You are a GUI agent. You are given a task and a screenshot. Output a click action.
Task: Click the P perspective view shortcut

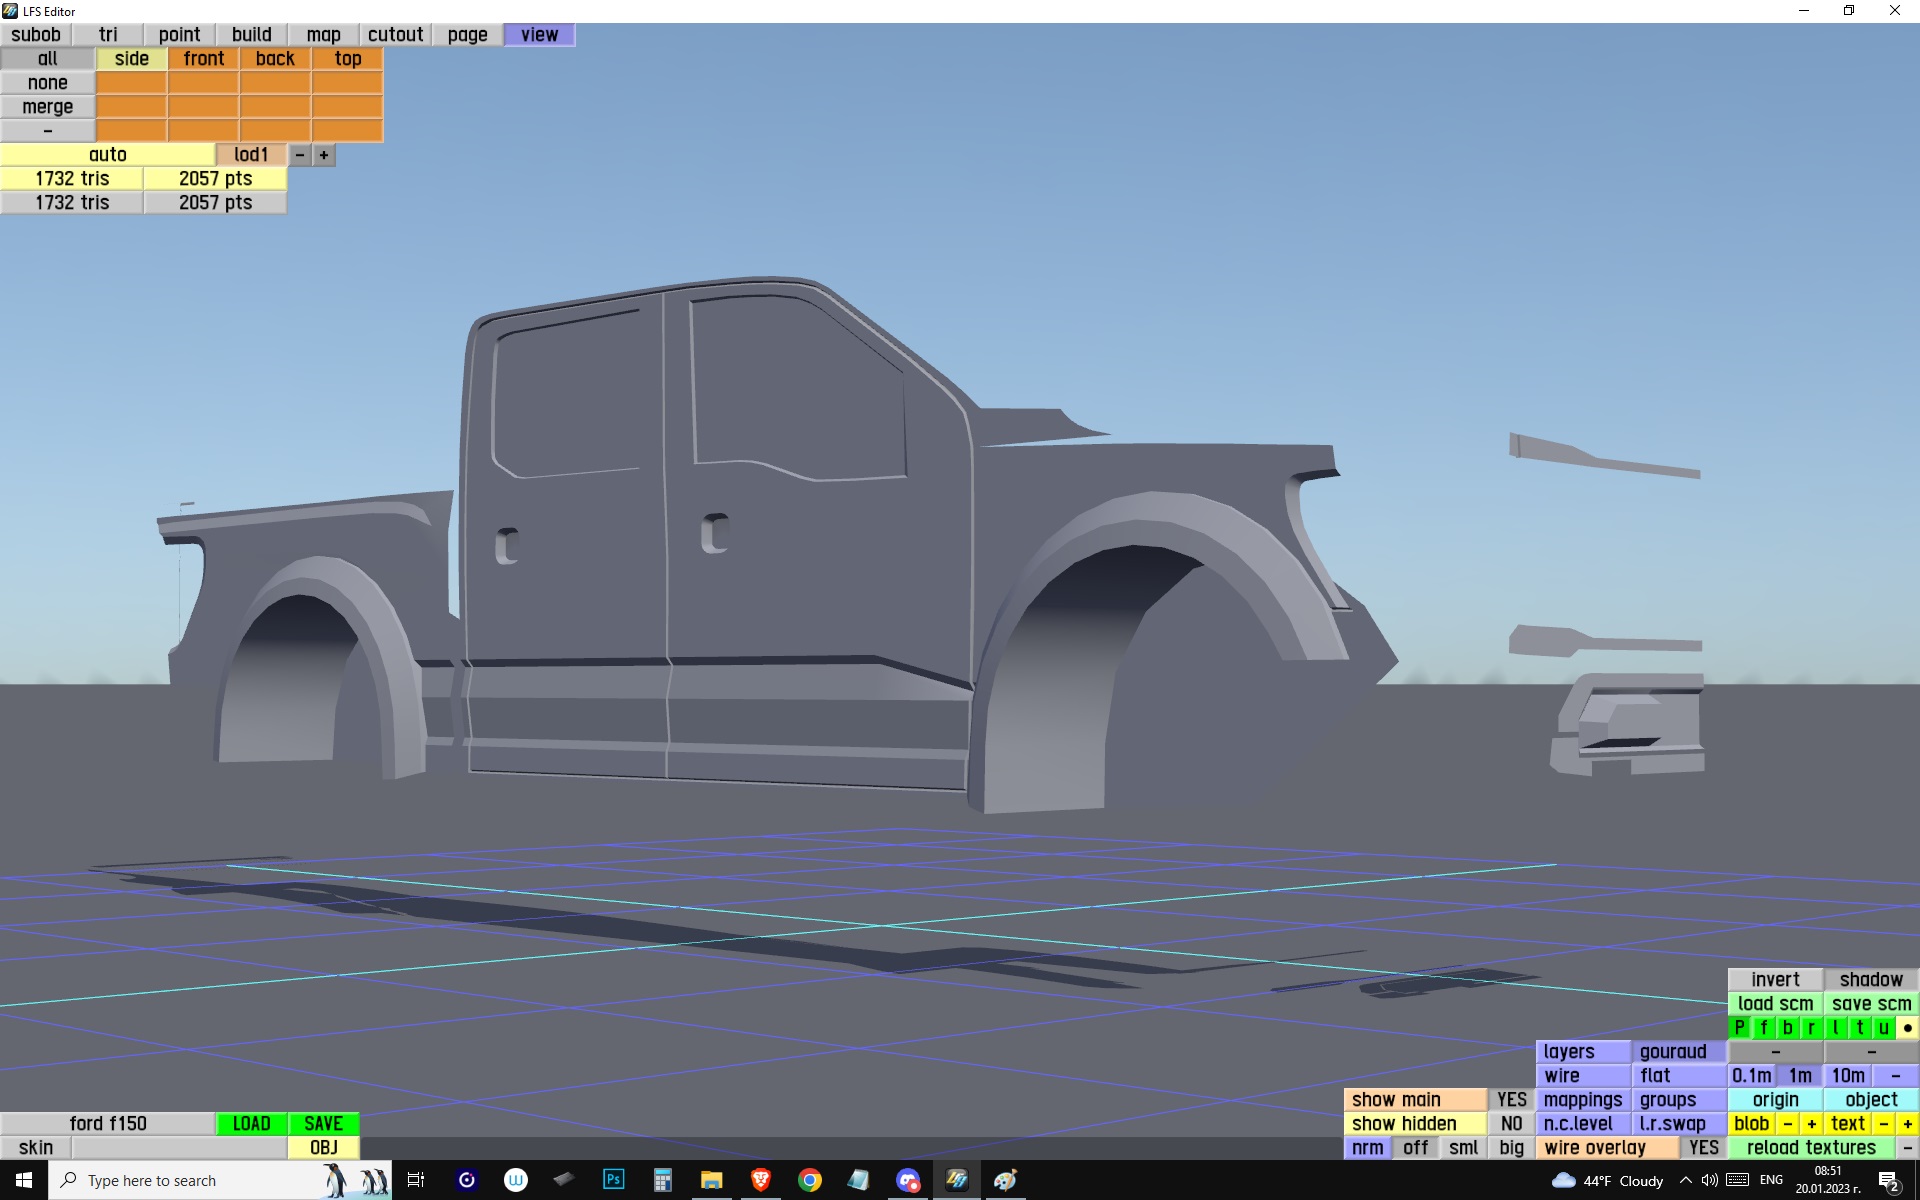click(x=1740, y=1028)
